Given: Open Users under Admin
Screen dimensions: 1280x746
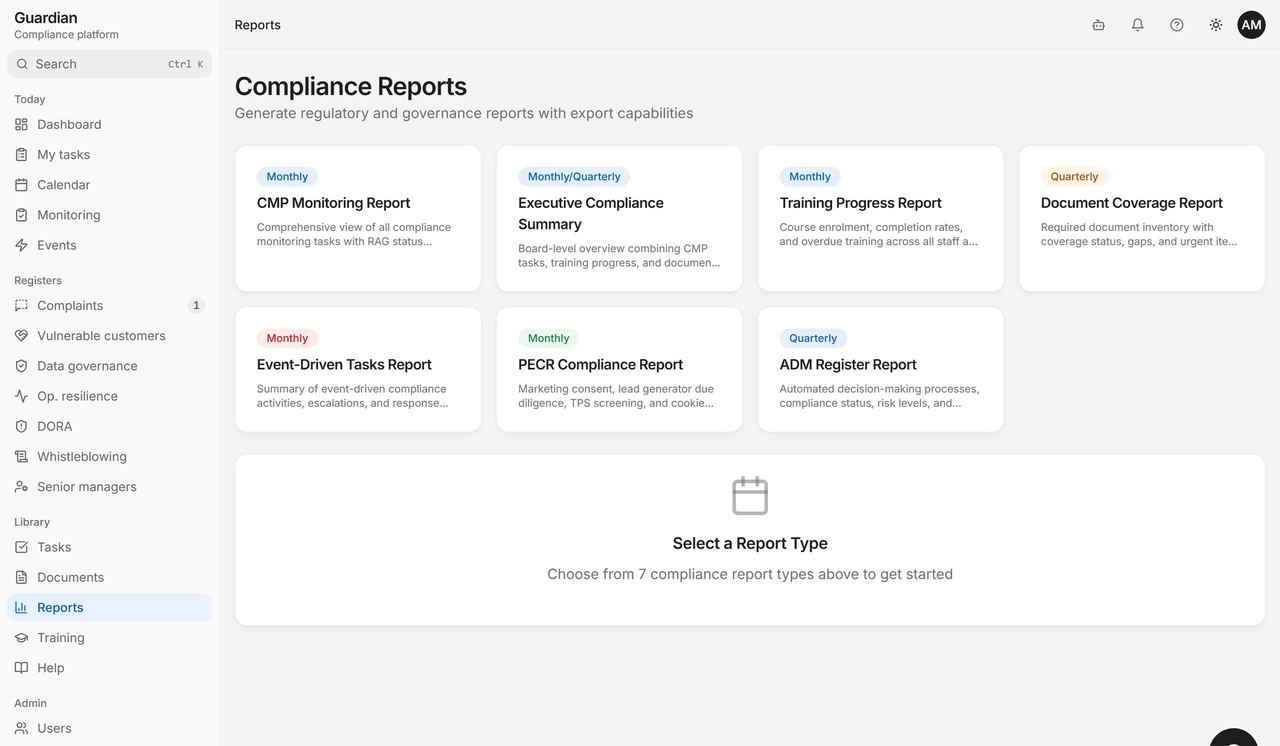Looking at the screenshot, I should click(x=110, y=728).
